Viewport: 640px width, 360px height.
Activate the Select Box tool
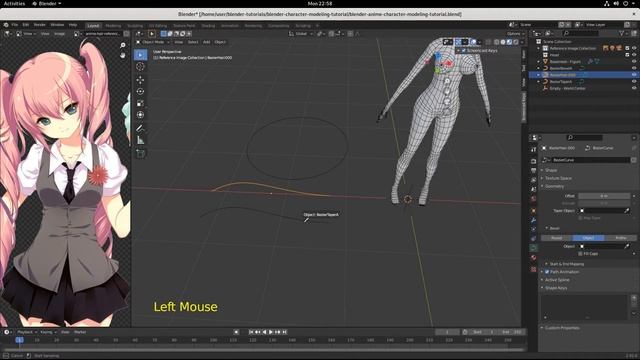[x=140, y=55]
